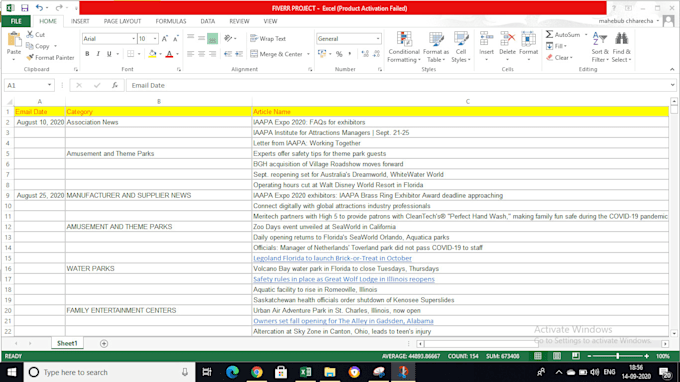Open the General number format dropdown

click(378, 39)
